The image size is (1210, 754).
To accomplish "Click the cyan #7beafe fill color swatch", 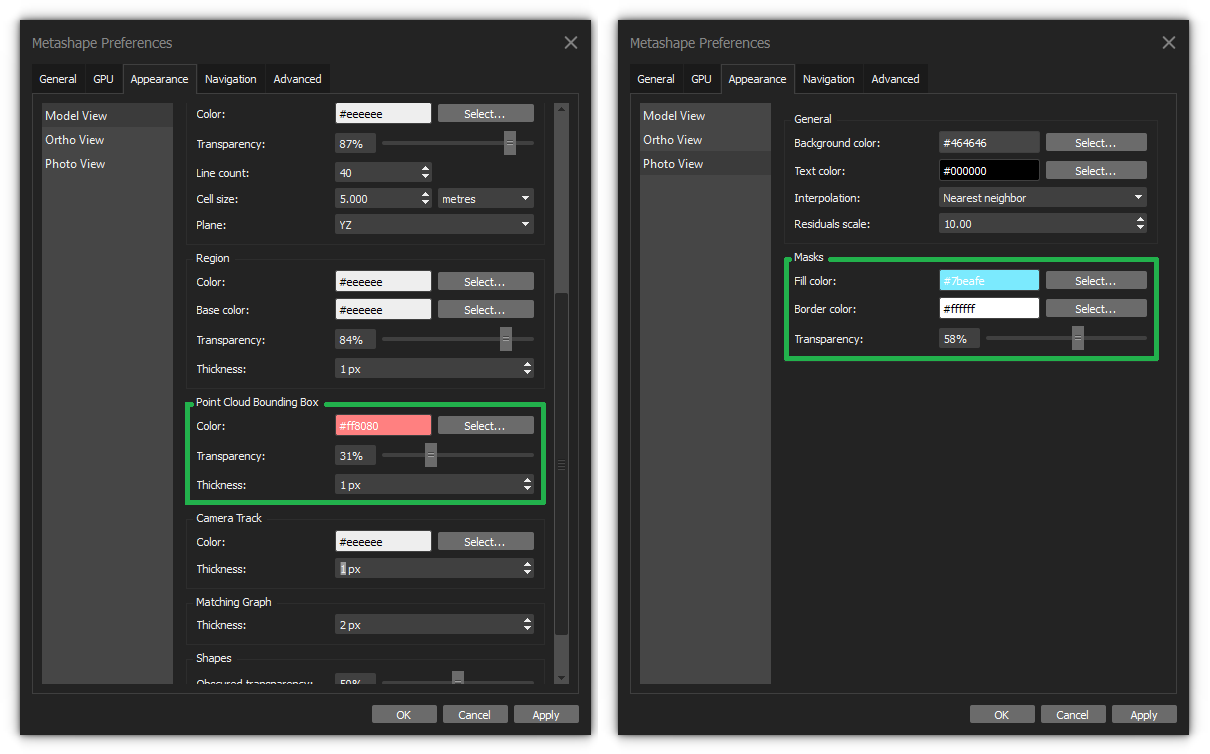I will point(989,281).
